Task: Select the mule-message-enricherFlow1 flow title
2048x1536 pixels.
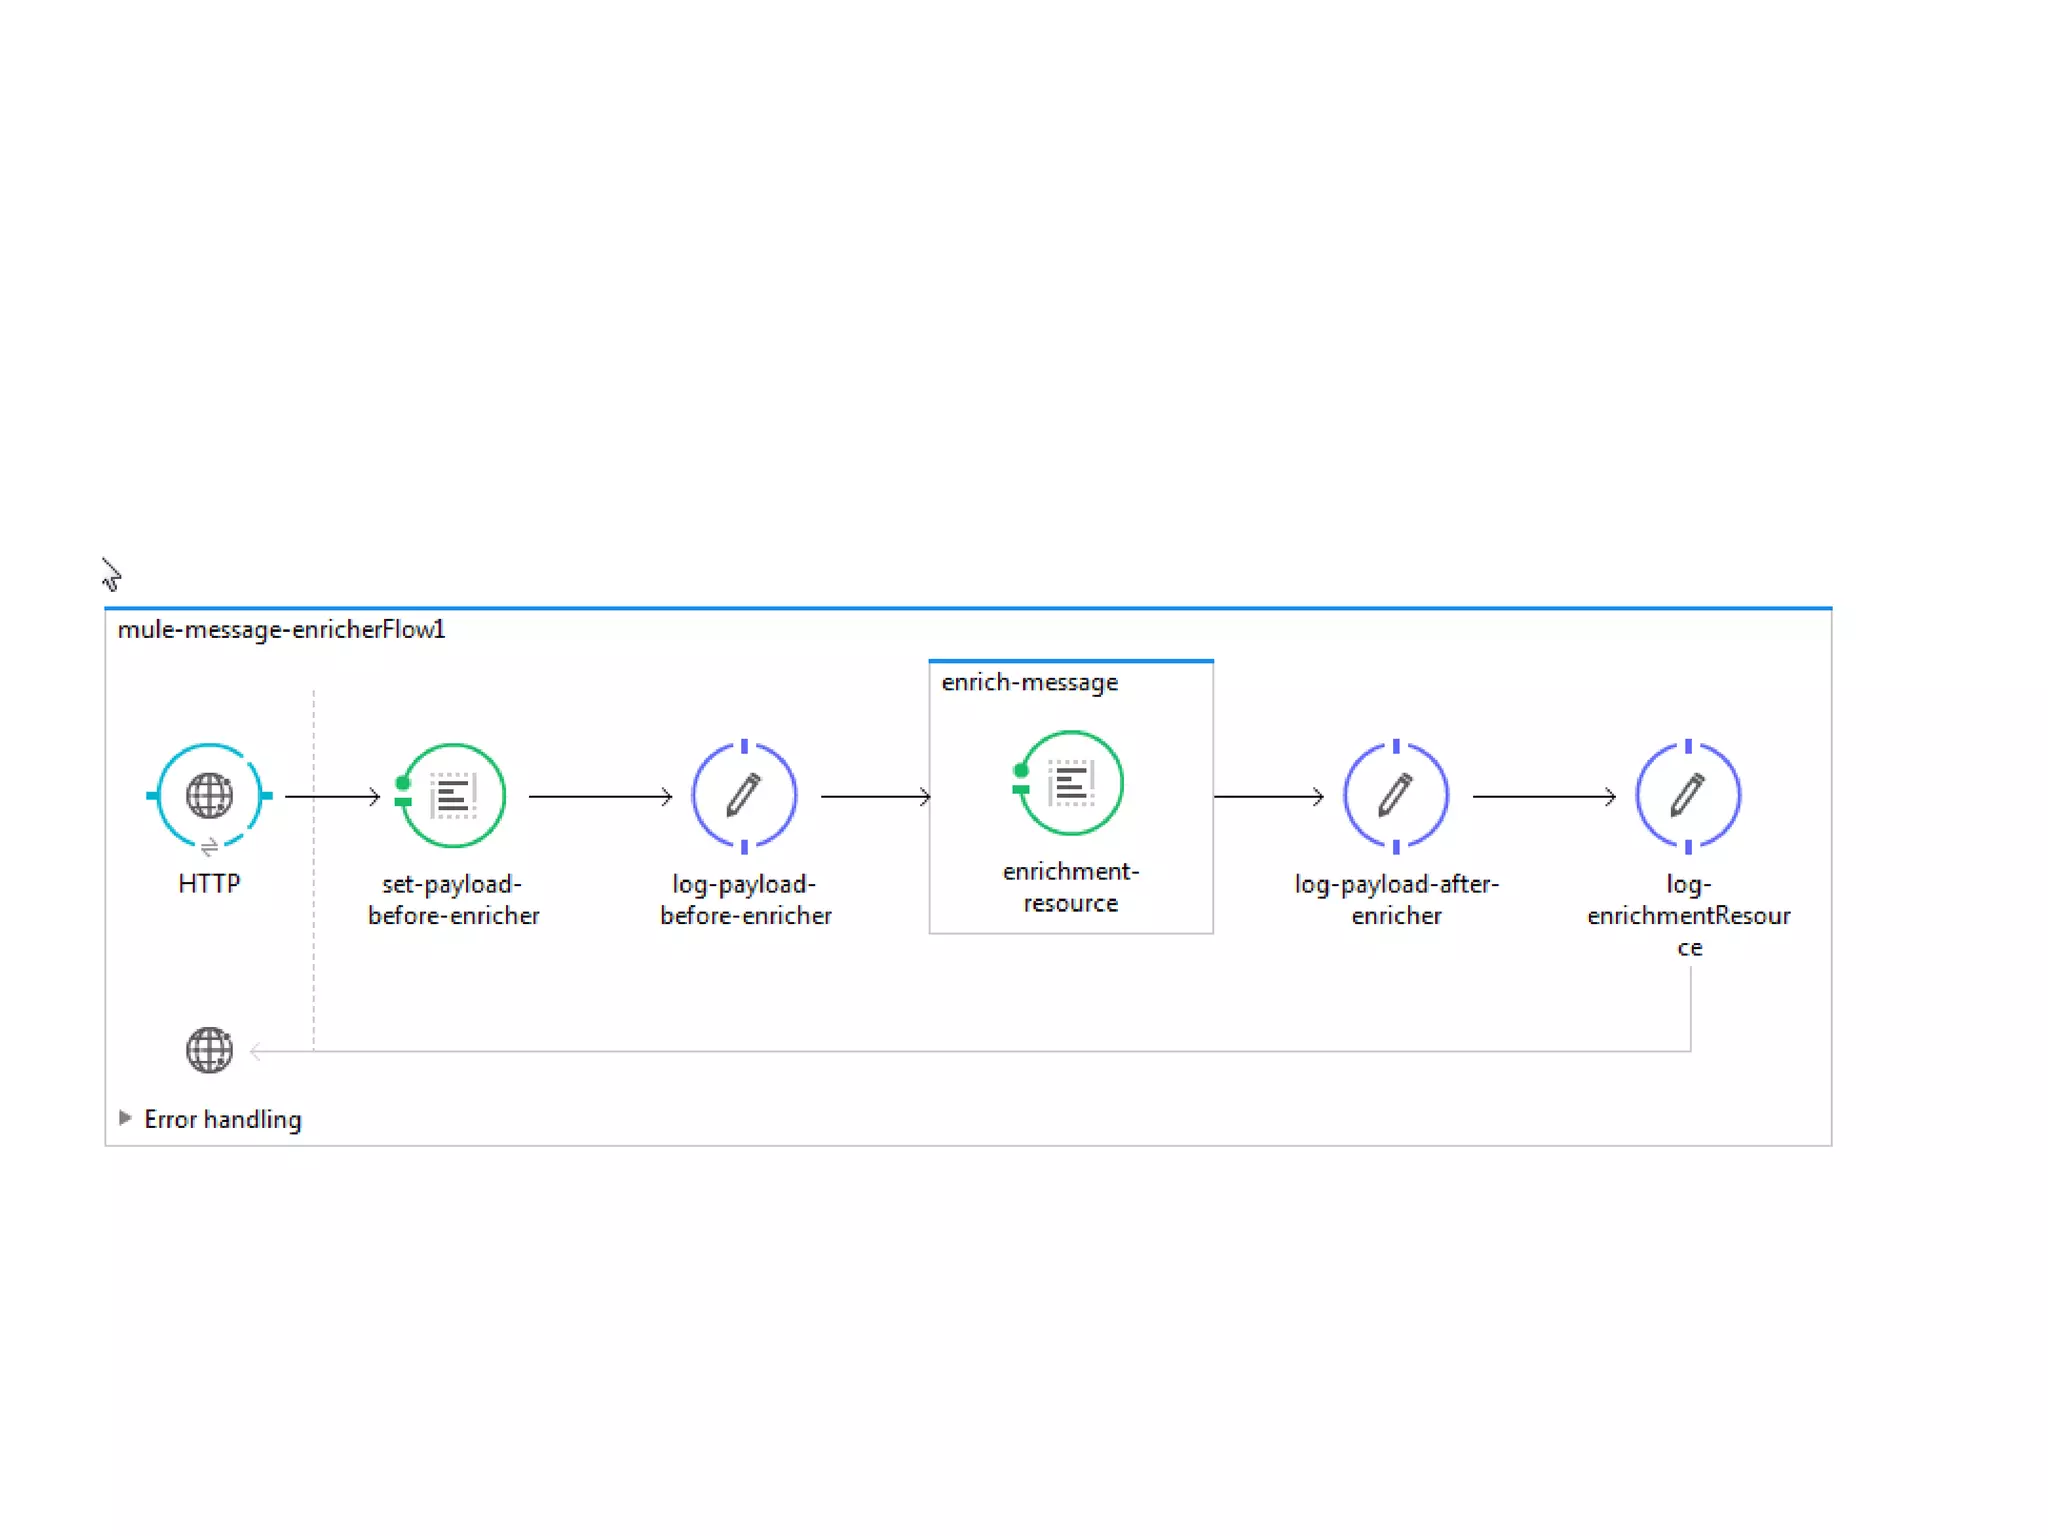Action: pyautogui.click(x=281, y=630)
